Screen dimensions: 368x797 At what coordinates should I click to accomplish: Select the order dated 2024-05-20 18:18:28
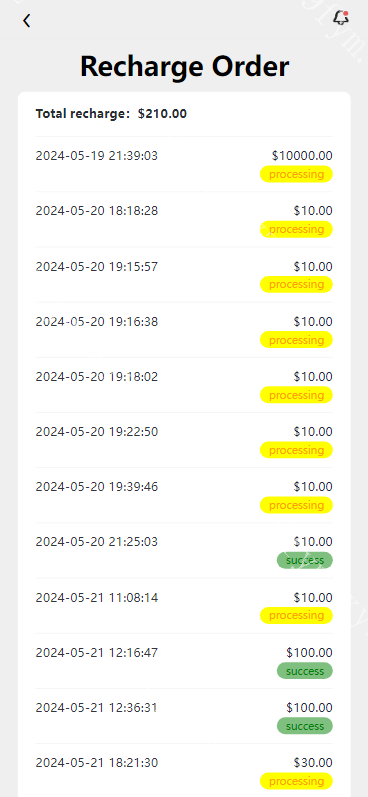pos(184,220)
